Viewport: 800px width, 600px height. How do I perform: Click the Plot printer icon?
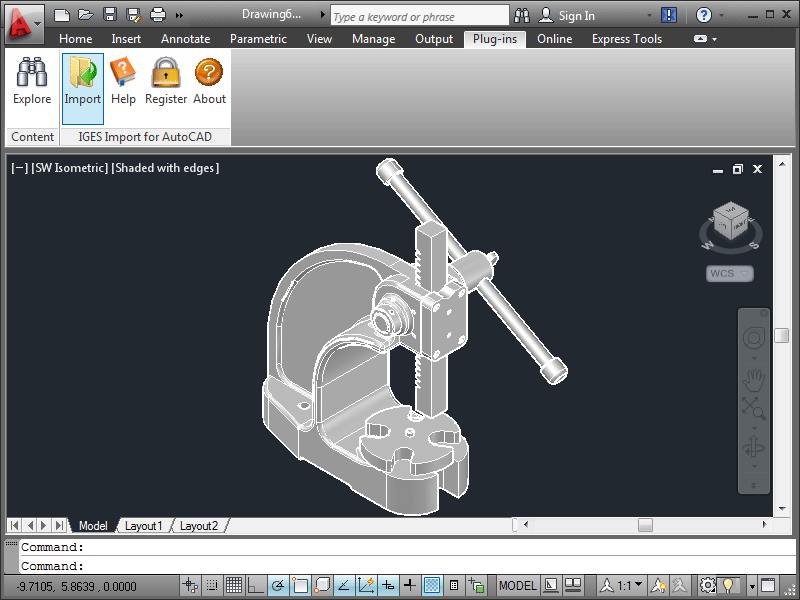pyautogui.click(x=158, y=14)
